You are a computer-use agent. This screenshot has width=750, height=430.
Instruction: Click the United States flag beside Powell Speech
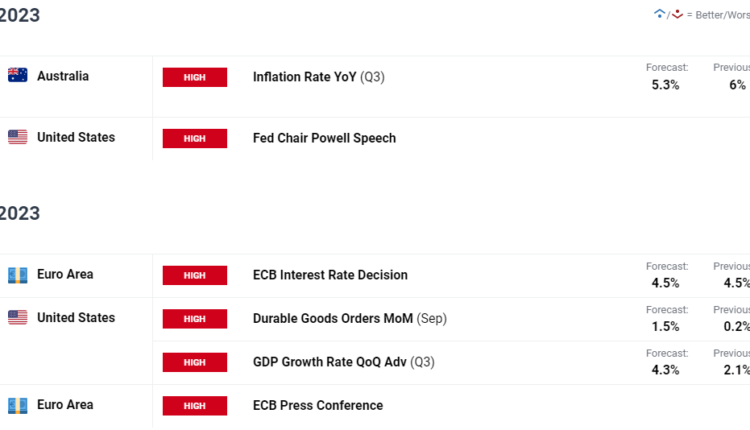tap(17, 138)
